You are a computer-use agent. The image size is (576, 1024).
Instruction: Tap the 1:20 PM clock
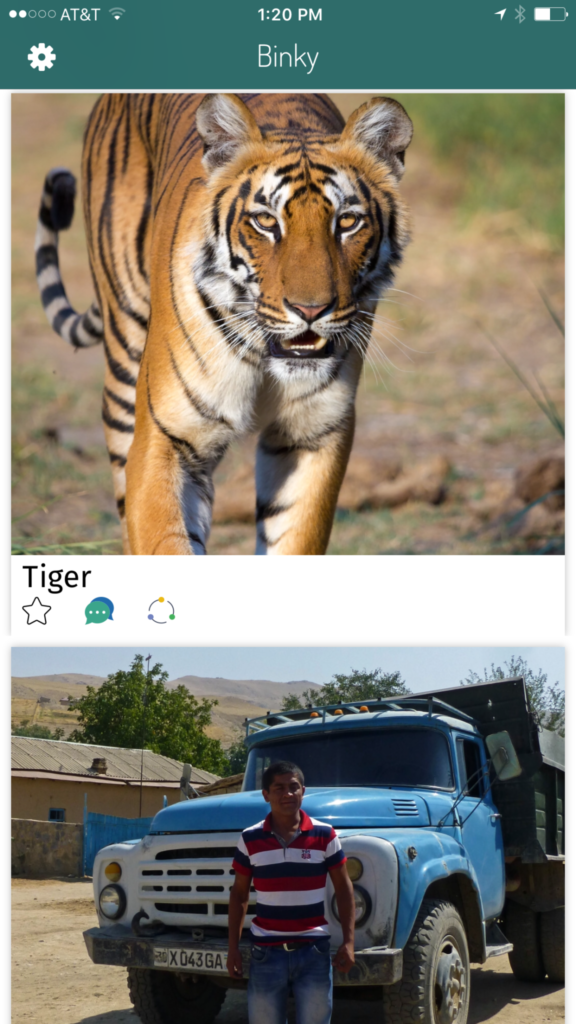pyautogui.click(x=289, y=14)
